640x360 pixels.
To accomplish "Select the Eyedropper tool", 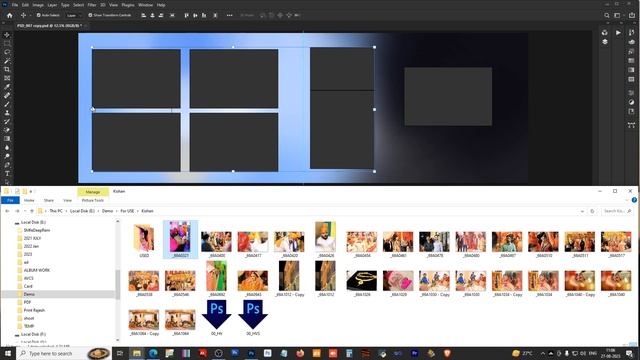I will (x=7, y=87).
